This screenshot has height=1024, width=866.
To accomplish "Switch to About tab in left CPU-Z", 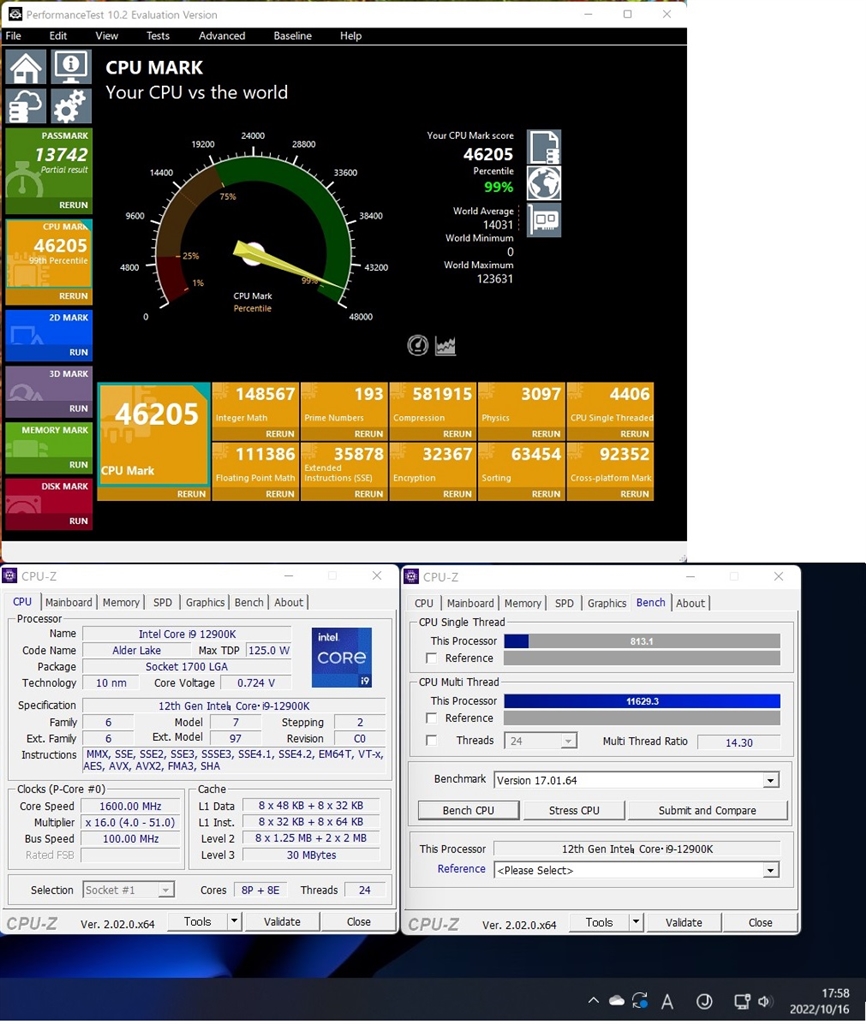I will pos(289,602).
